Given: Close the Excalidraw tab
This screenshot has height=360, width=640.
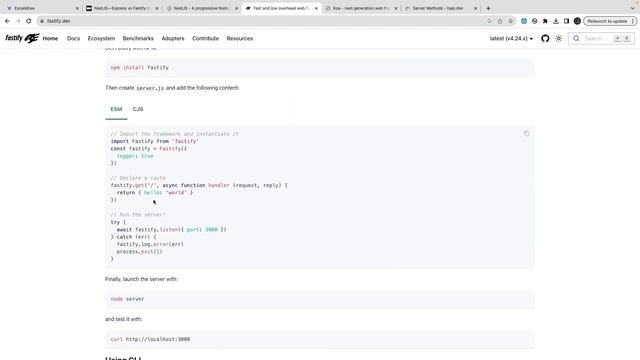Looking at the screenshot, I should point(77,8).
